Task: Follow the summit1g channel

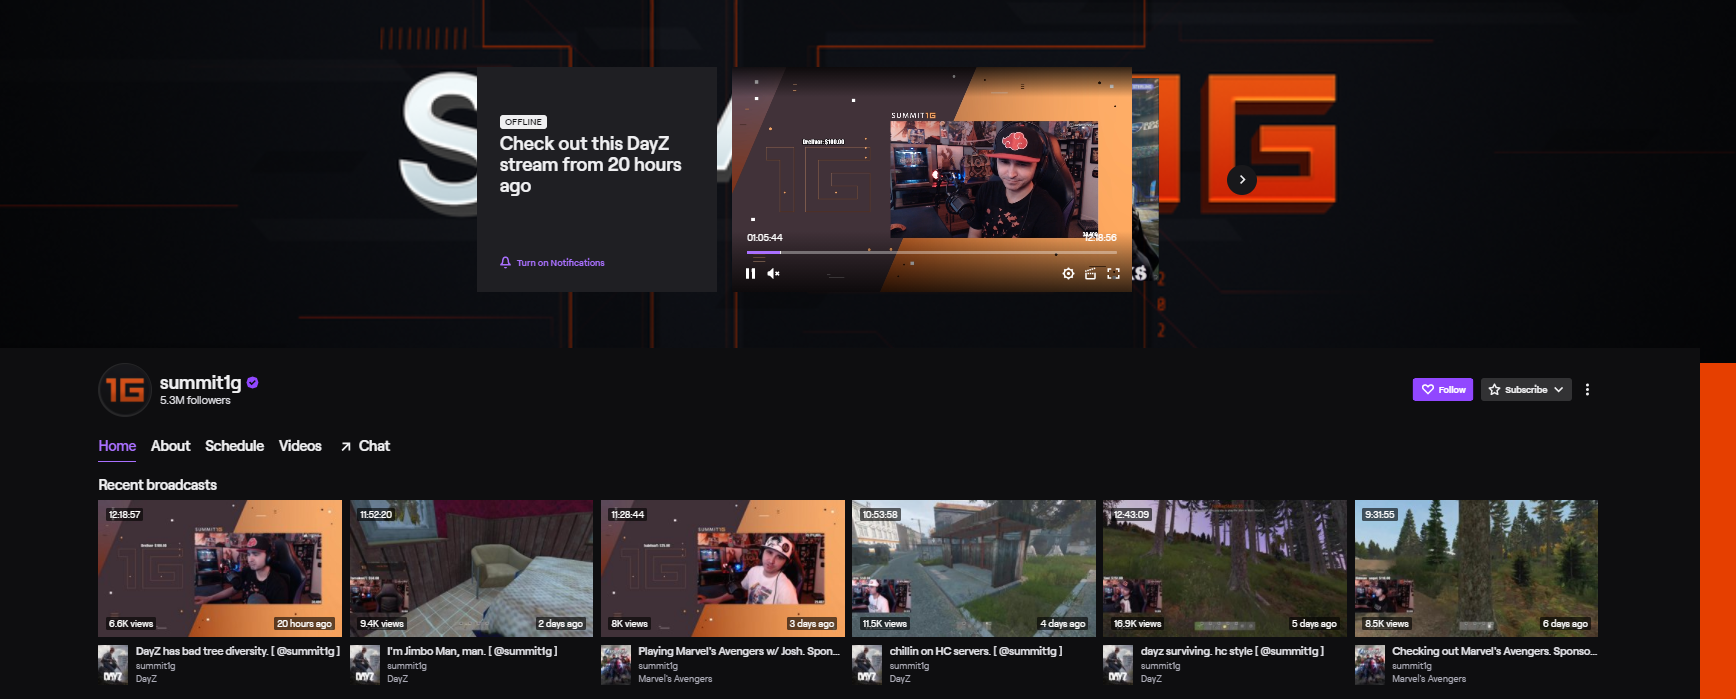Action: [1442, 390]
